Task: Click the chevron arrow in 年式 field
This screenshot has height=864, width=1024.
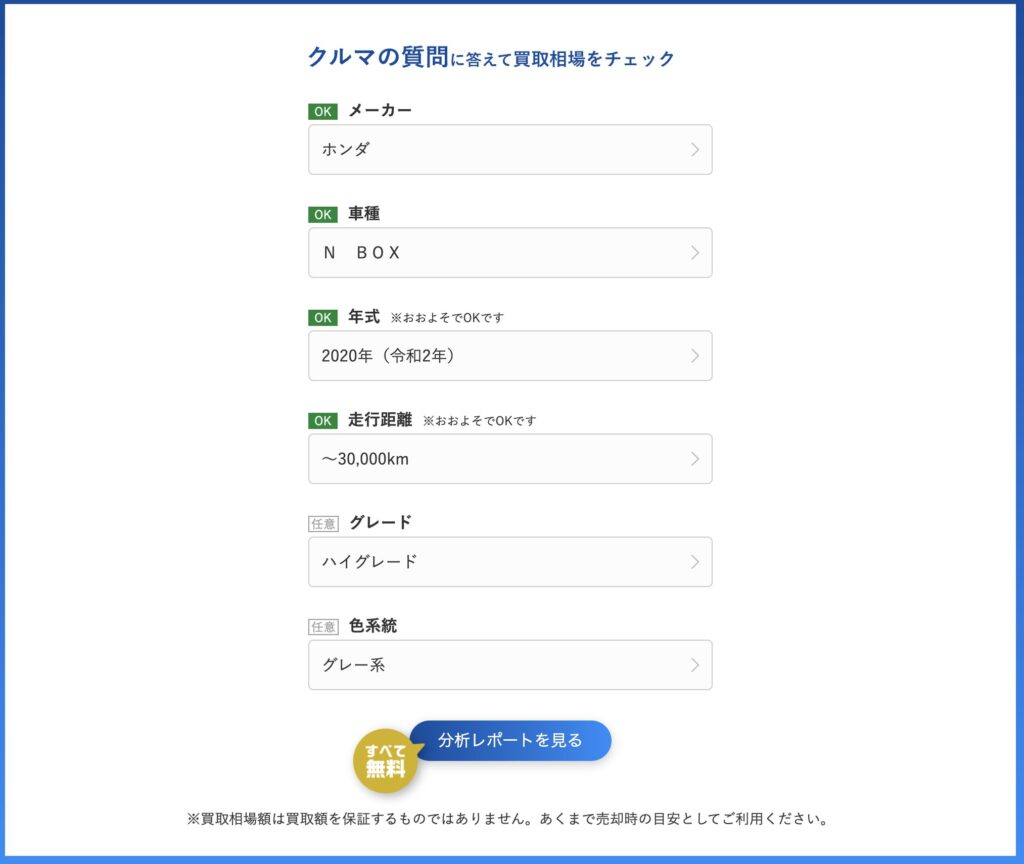Action: [x=695, y=356]
